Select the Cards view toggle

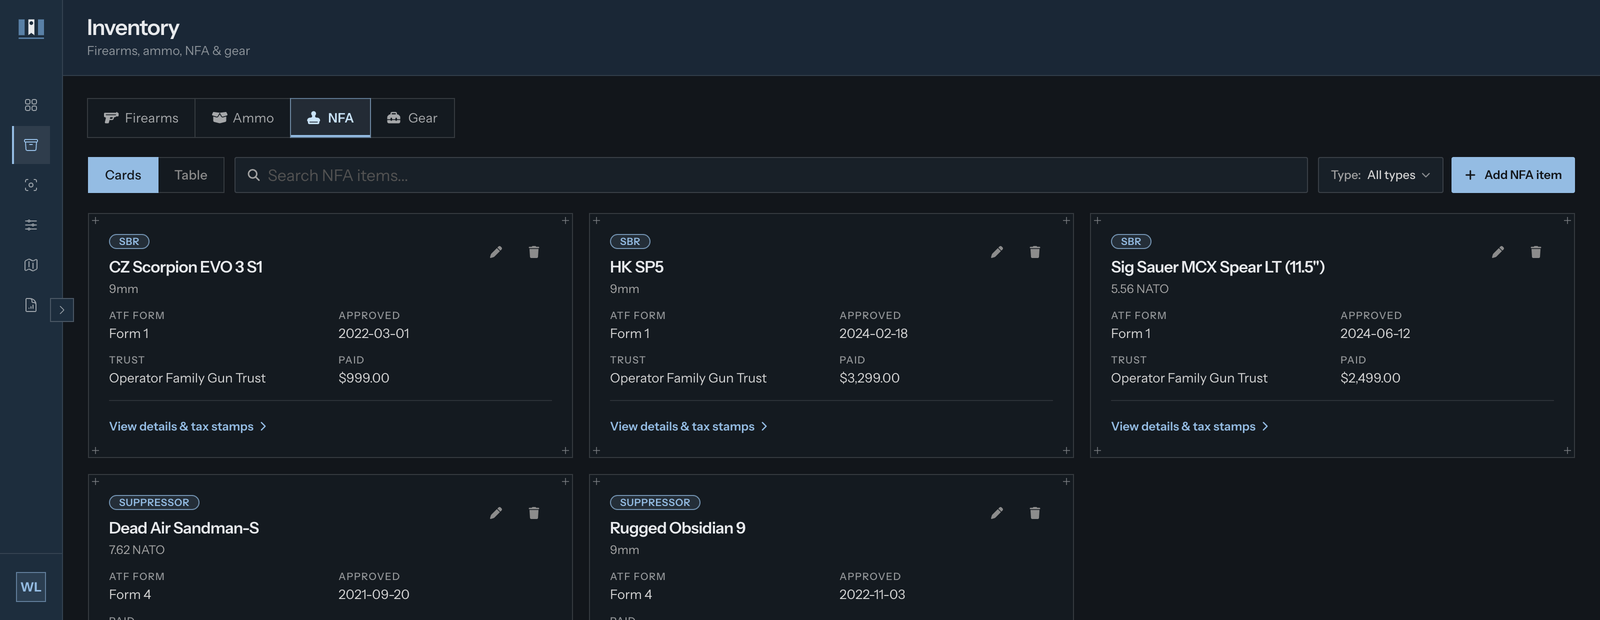pyautogui.click(x=123, y=175)
